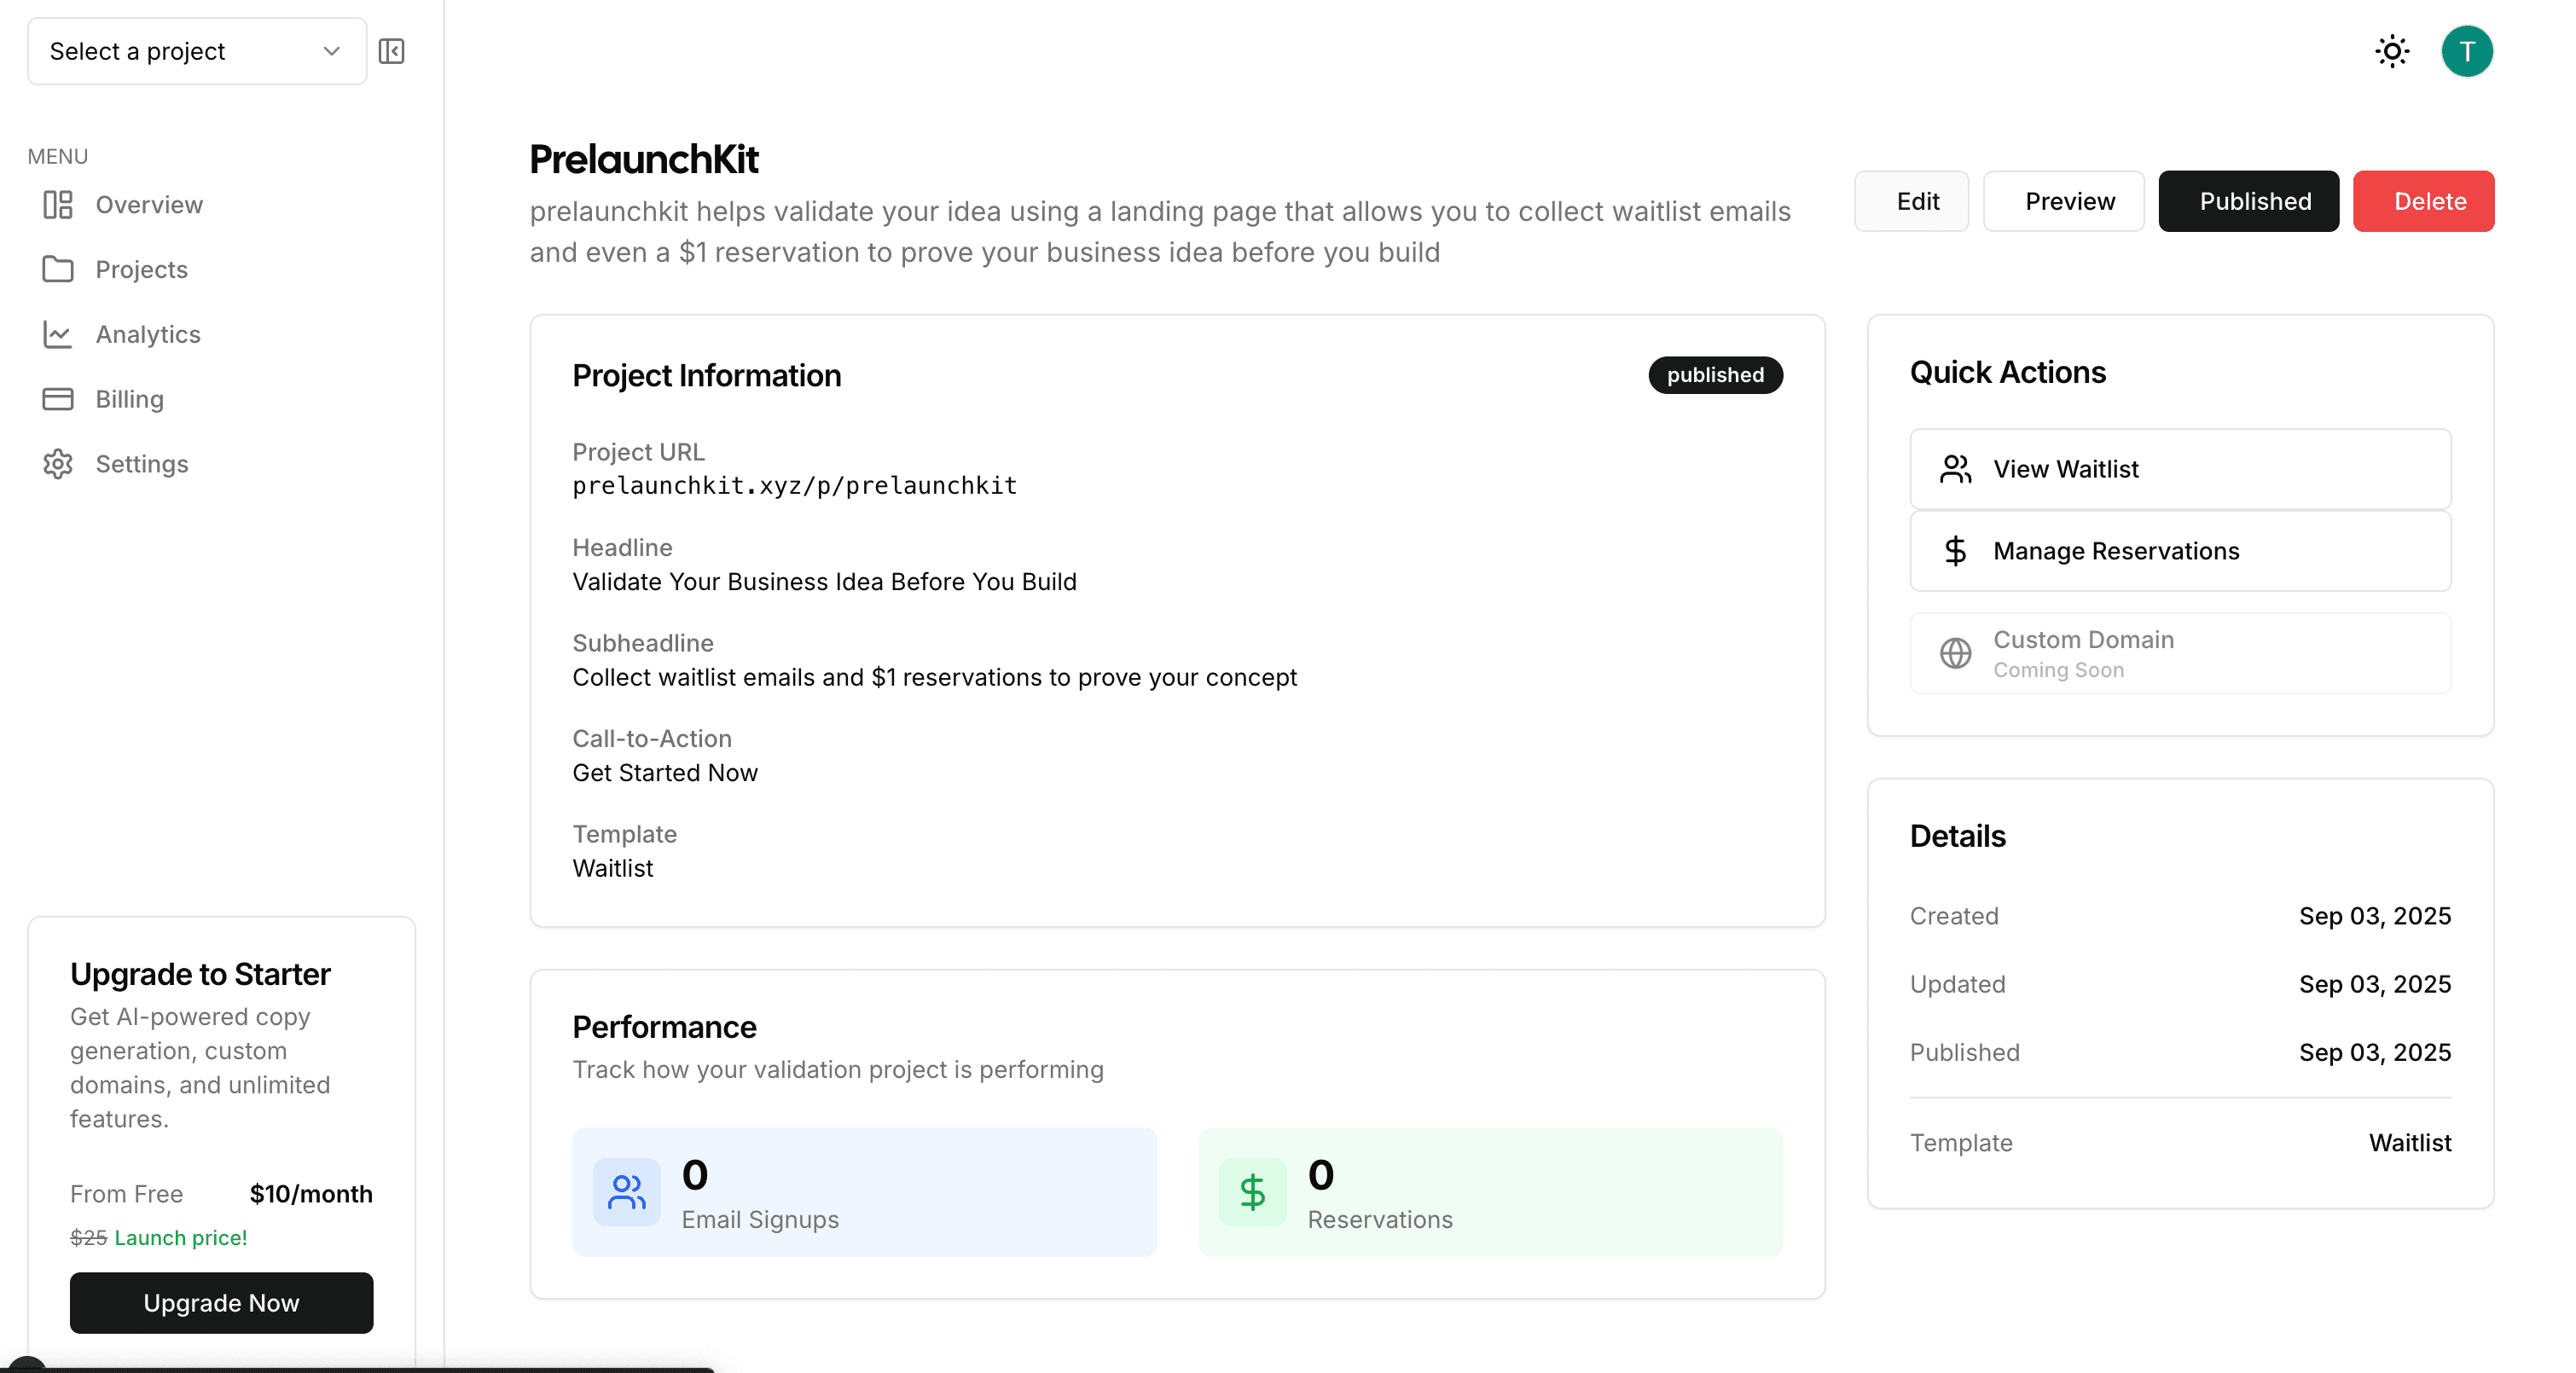Open the Overview dashboard icon

pyautogui.click(x=57, y=204)
